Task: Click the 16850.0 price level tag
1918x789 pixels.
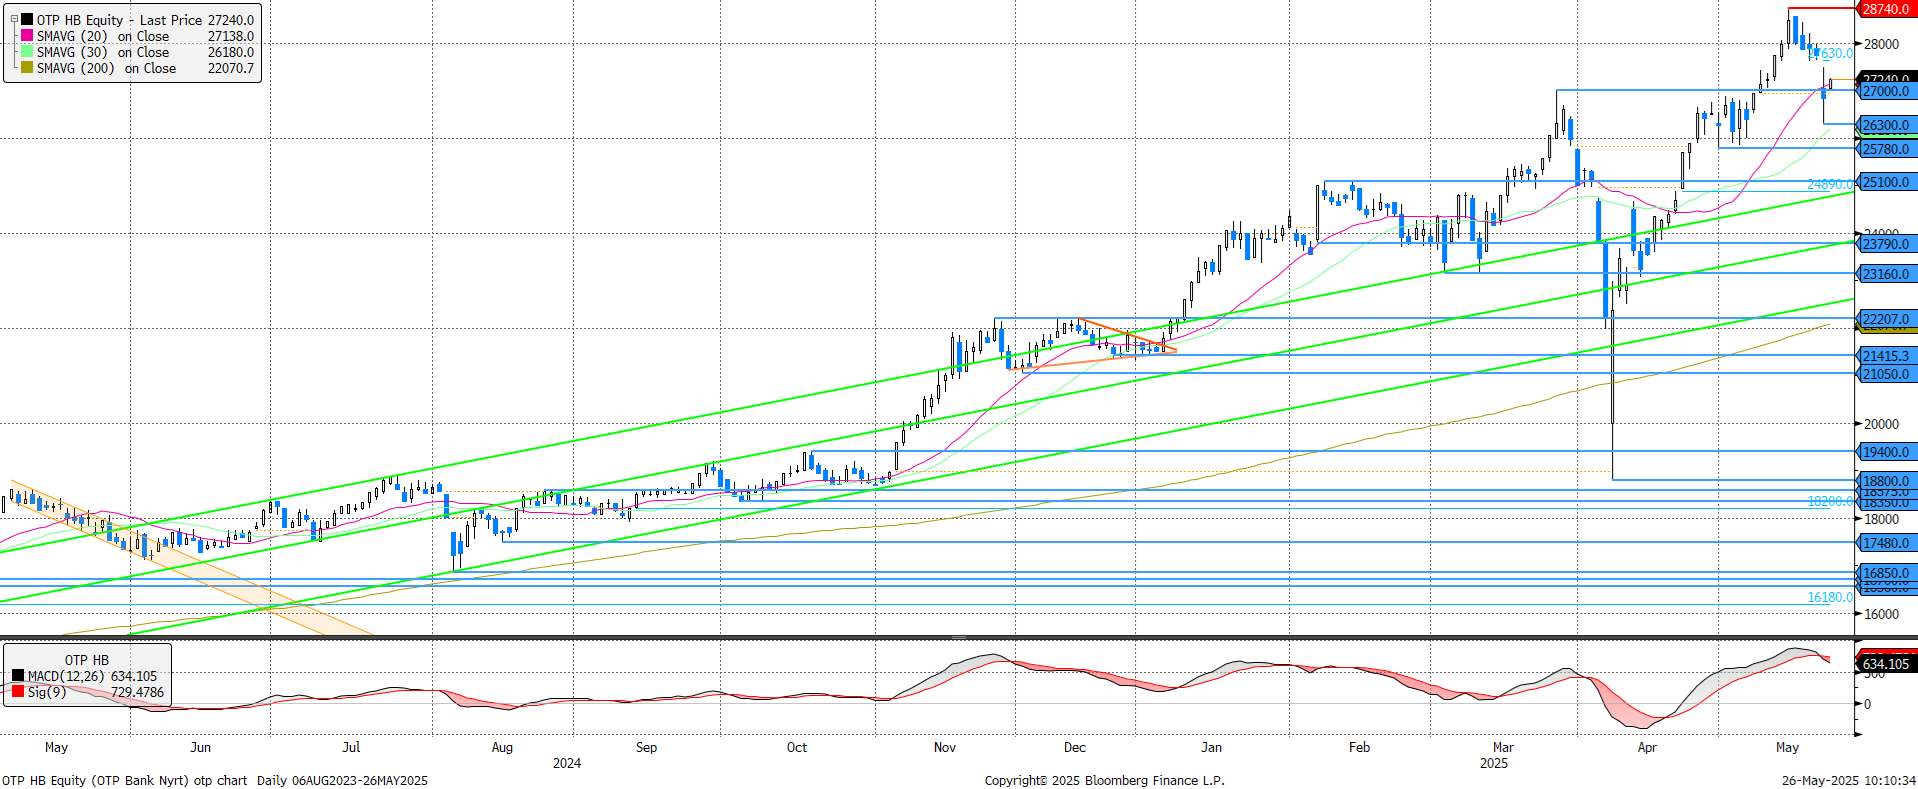Action: coord(1886,573)
